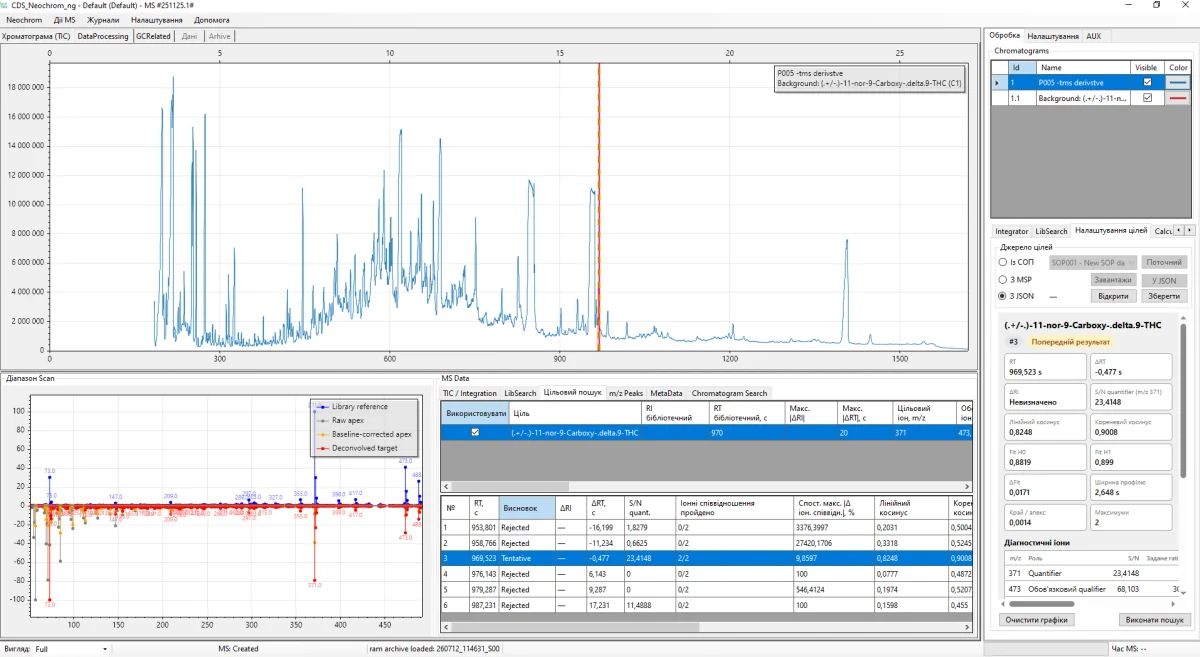Image resolution: width=1200 pixels, height=657 pixels.
Task: Select result row 6 with RT 987,231
Action: click(706, 605)
